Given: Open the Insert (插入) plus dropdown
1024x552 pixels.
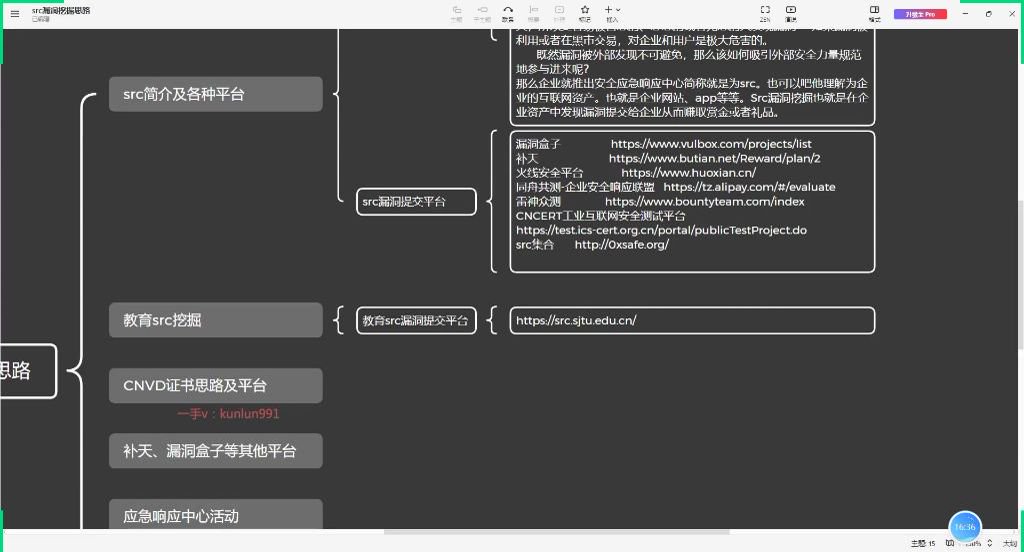Looking at the screenshot, I should [612, 13].
